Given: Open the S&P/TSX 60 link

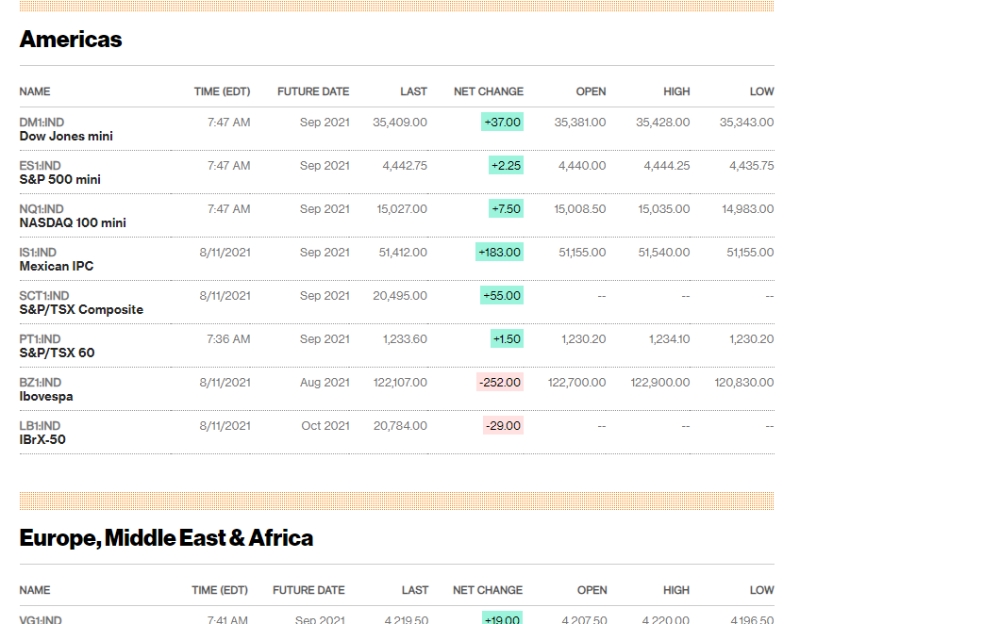Looking at the screenshot, I should tap(57, 353).
